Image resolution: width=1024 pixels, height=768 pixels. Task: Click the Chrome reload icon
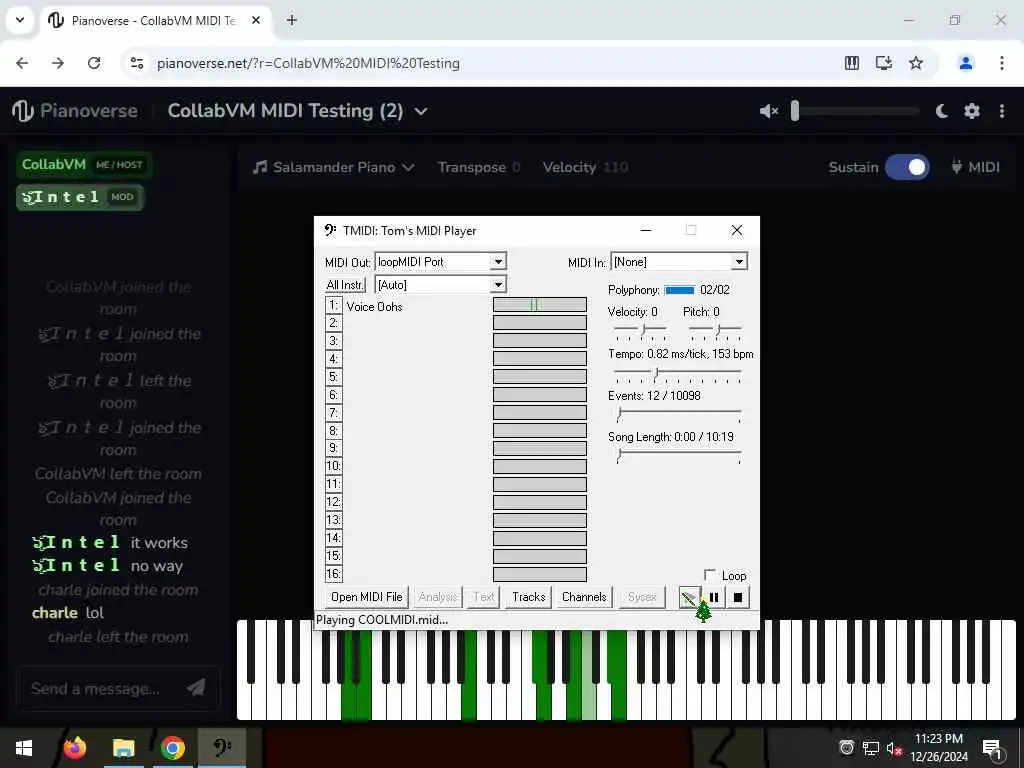point(94,63)
